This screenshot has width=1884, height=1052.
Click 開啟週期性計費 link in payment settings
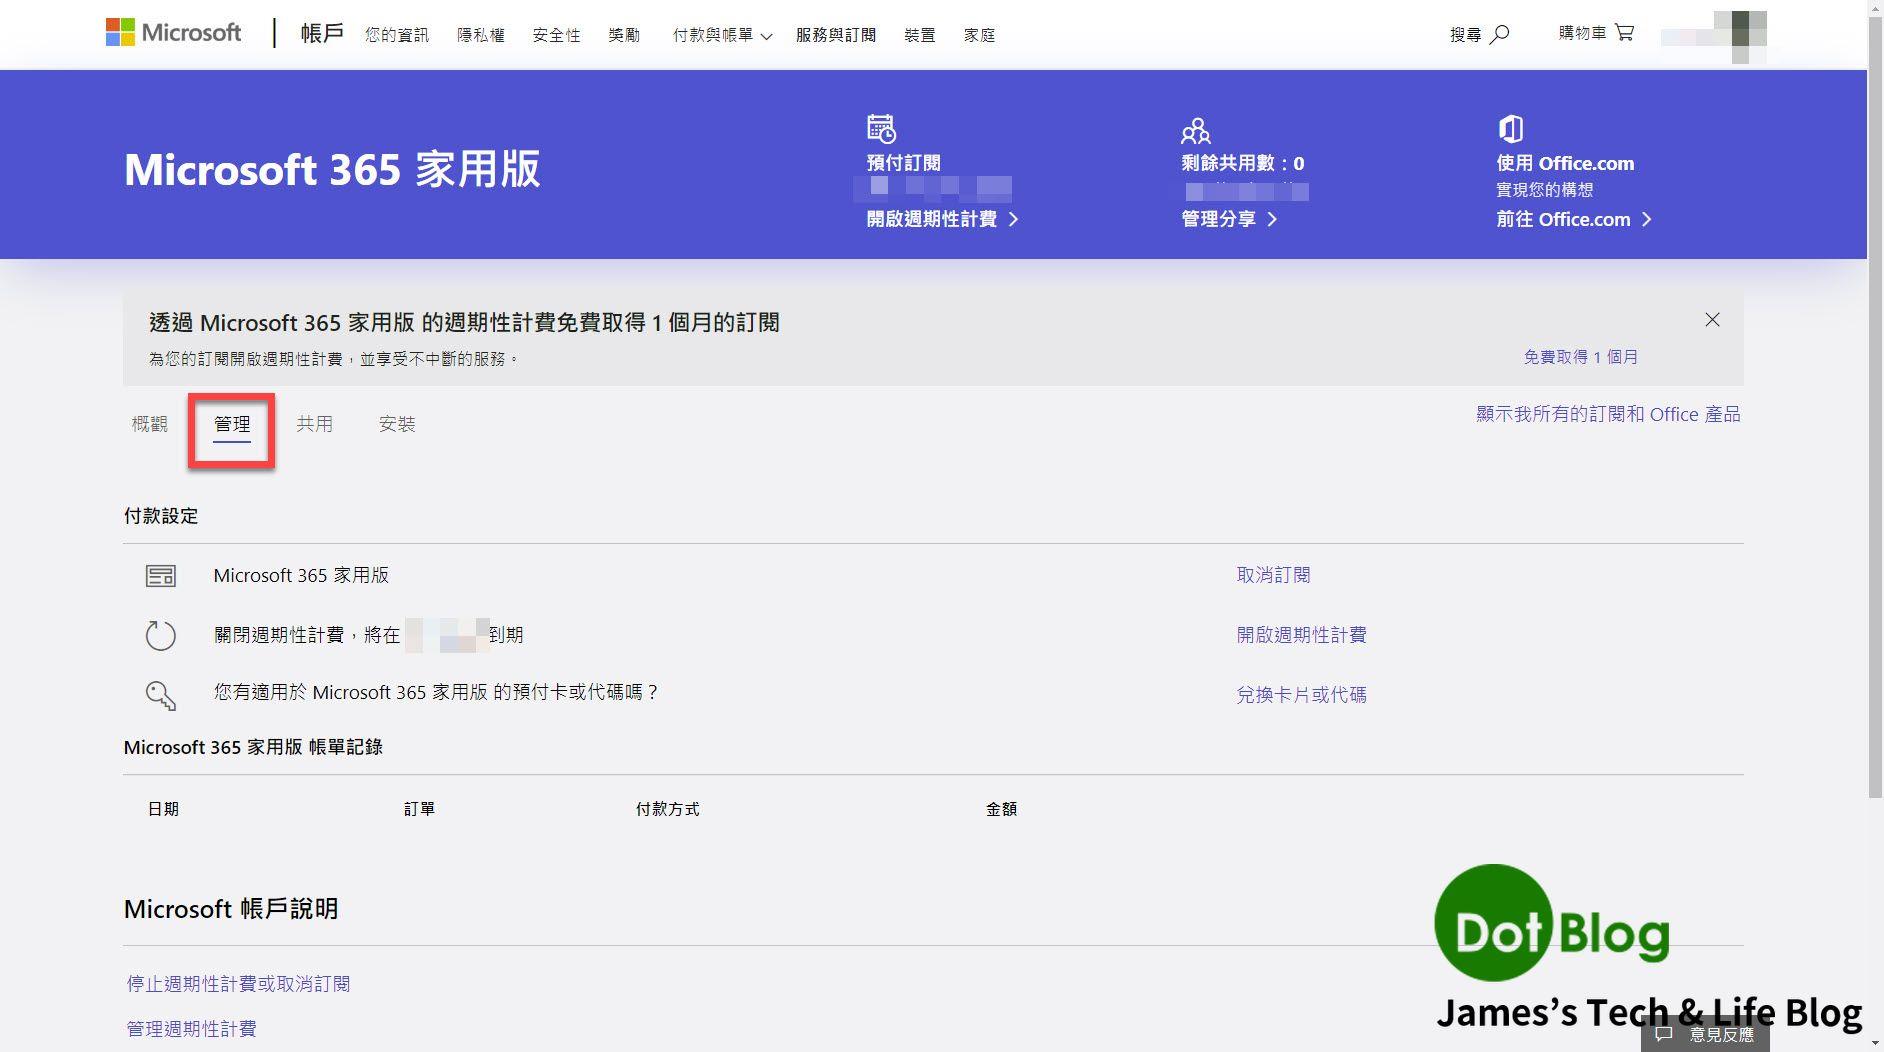pos(1301,635)
